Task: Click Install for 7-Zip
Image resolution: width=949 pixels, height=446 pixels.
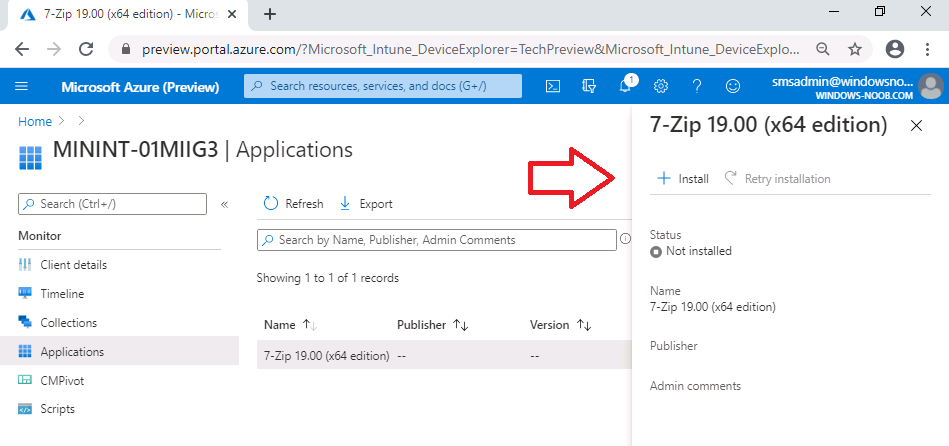Action: (683, 179)
